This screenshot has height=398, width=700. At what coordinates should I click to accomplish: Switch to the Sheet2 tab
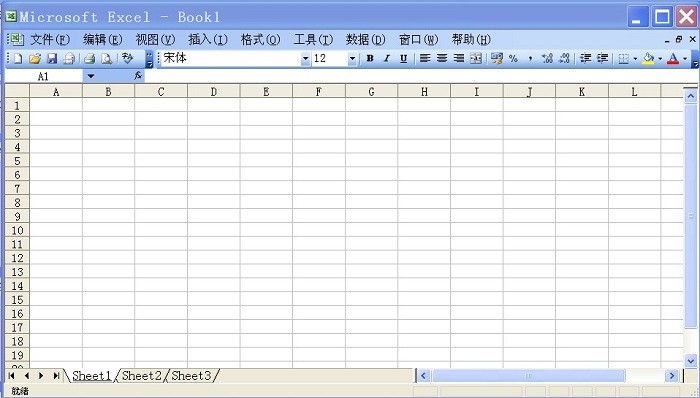coord(142,376)
